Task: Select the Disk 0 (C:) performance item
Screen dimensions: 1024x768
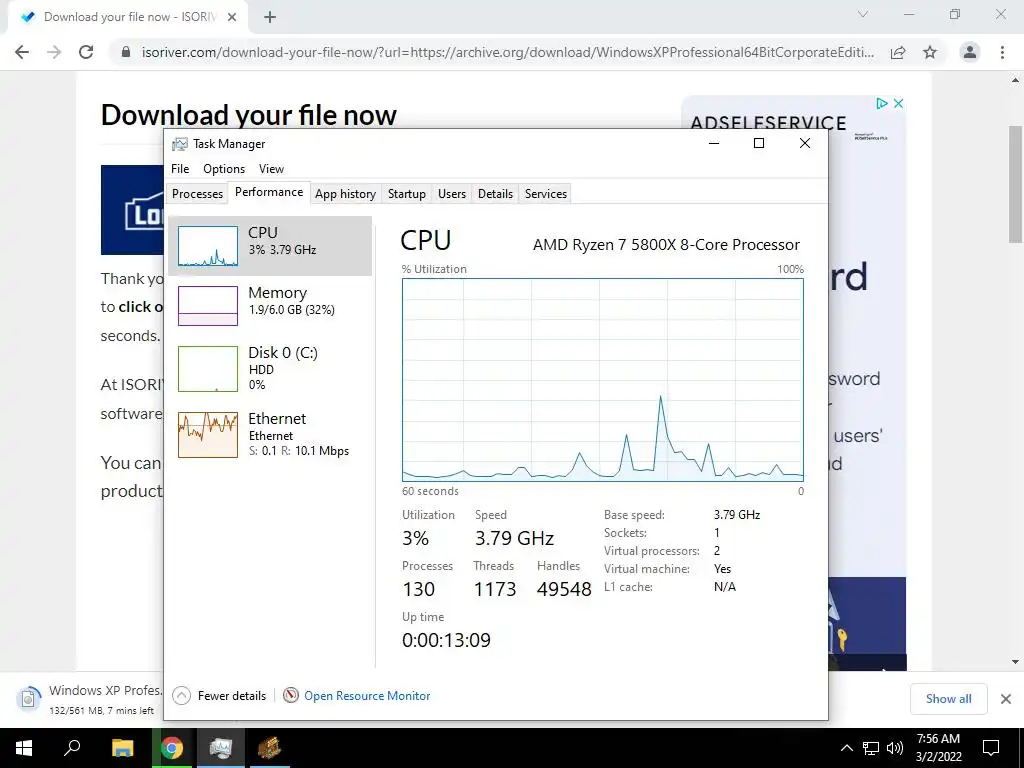Action: click(x=270, y=368)
